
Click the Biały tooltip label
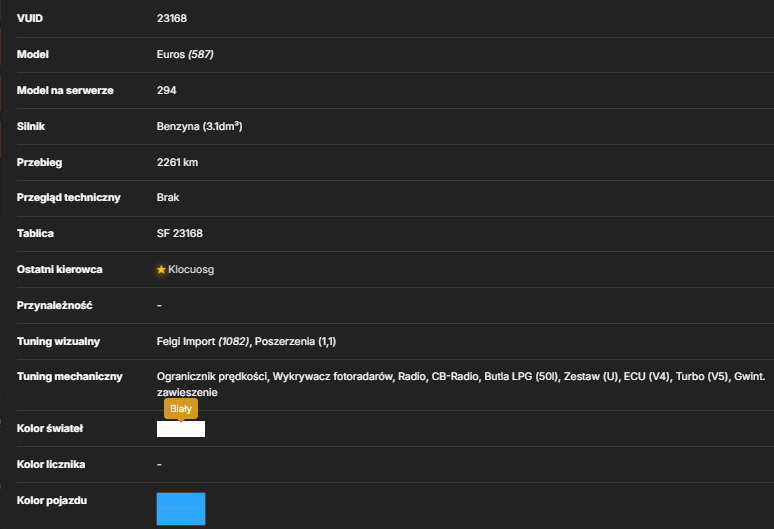[181, 409]
